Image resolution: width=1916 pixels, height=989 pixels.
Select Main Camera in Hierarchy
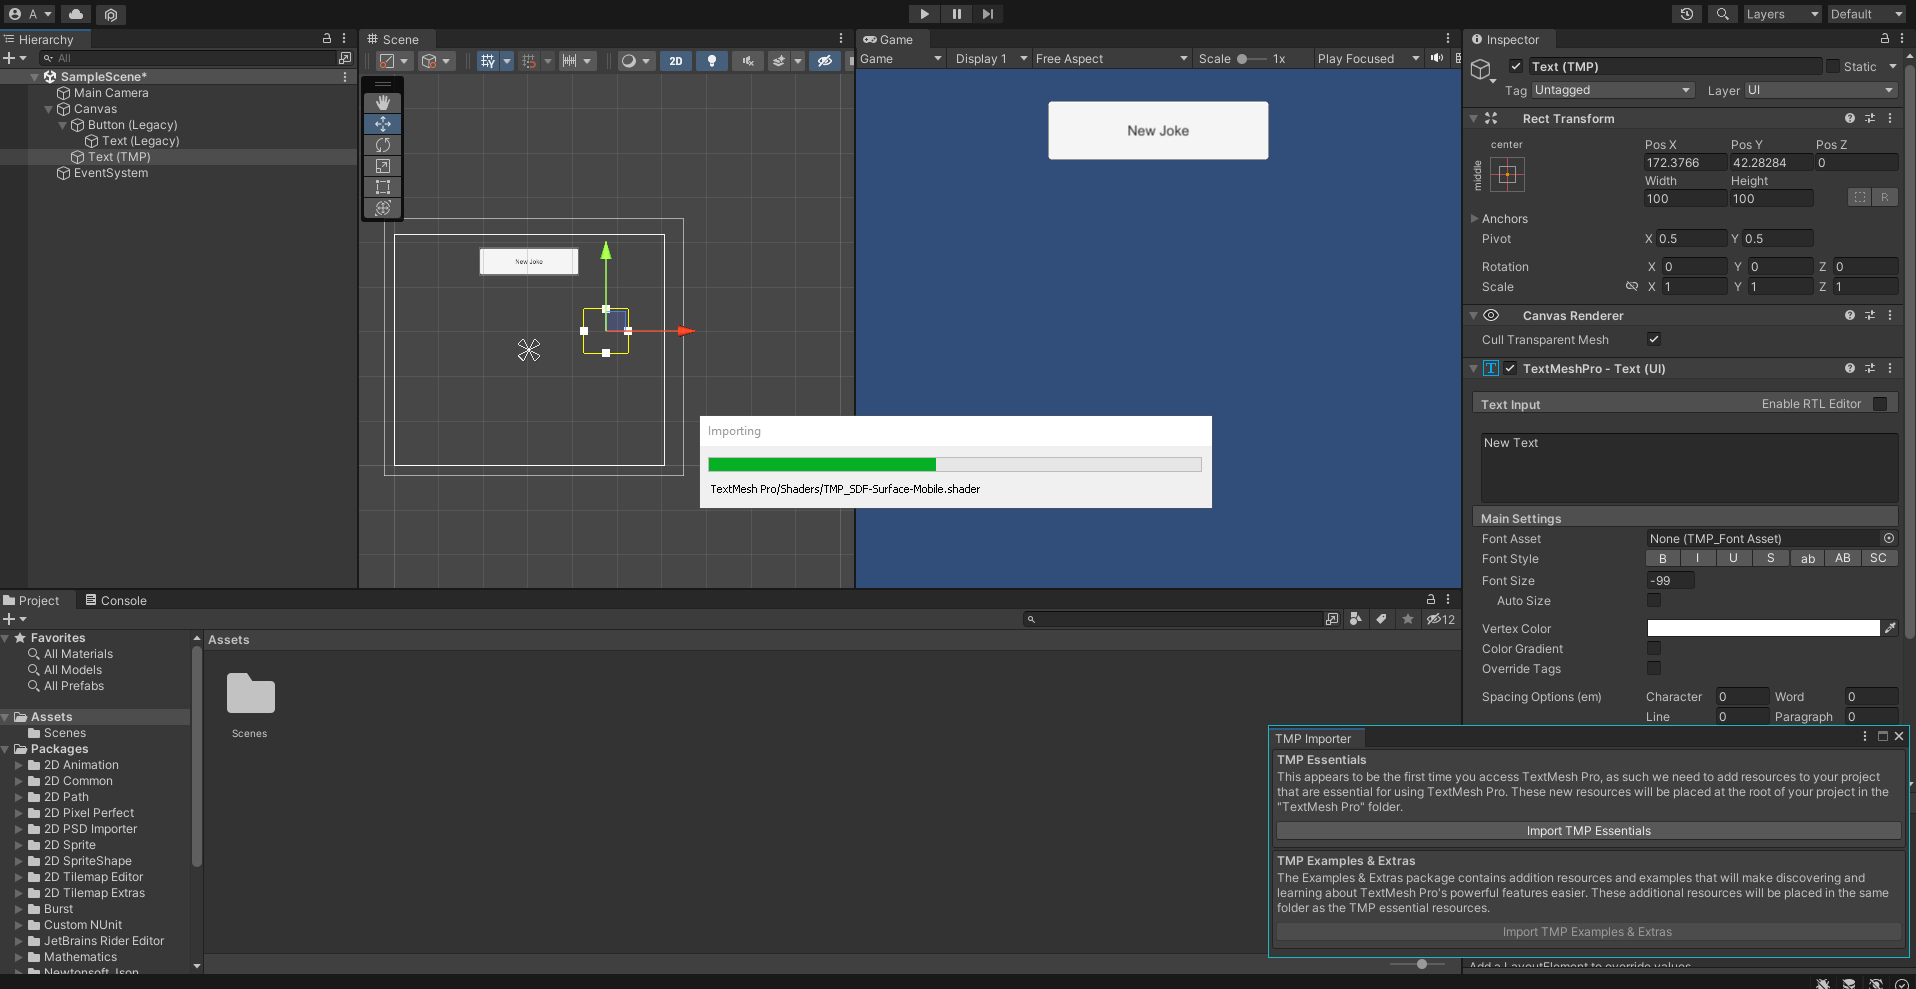[111, 93]
